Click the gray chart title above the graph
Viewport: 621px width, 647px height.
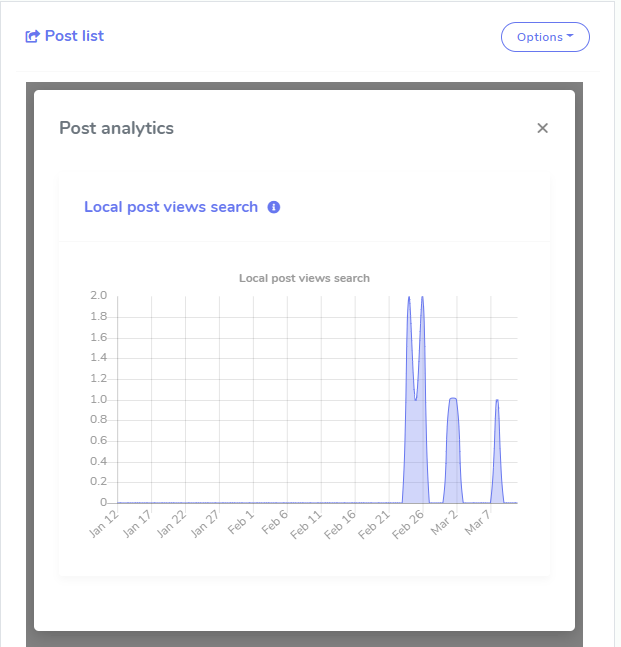pos(304,278)
